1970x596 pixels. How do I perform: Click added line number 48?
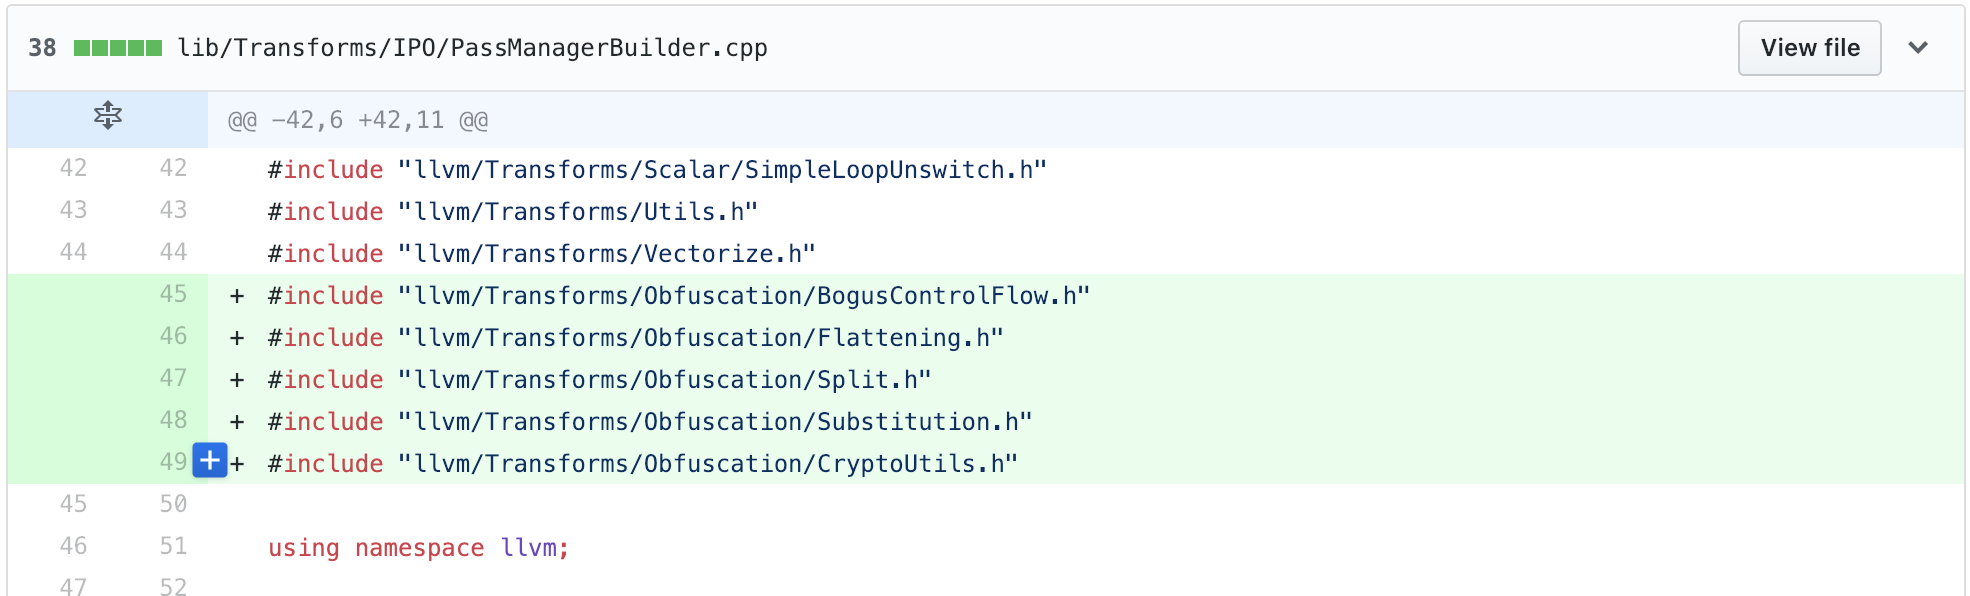point(173,420)
